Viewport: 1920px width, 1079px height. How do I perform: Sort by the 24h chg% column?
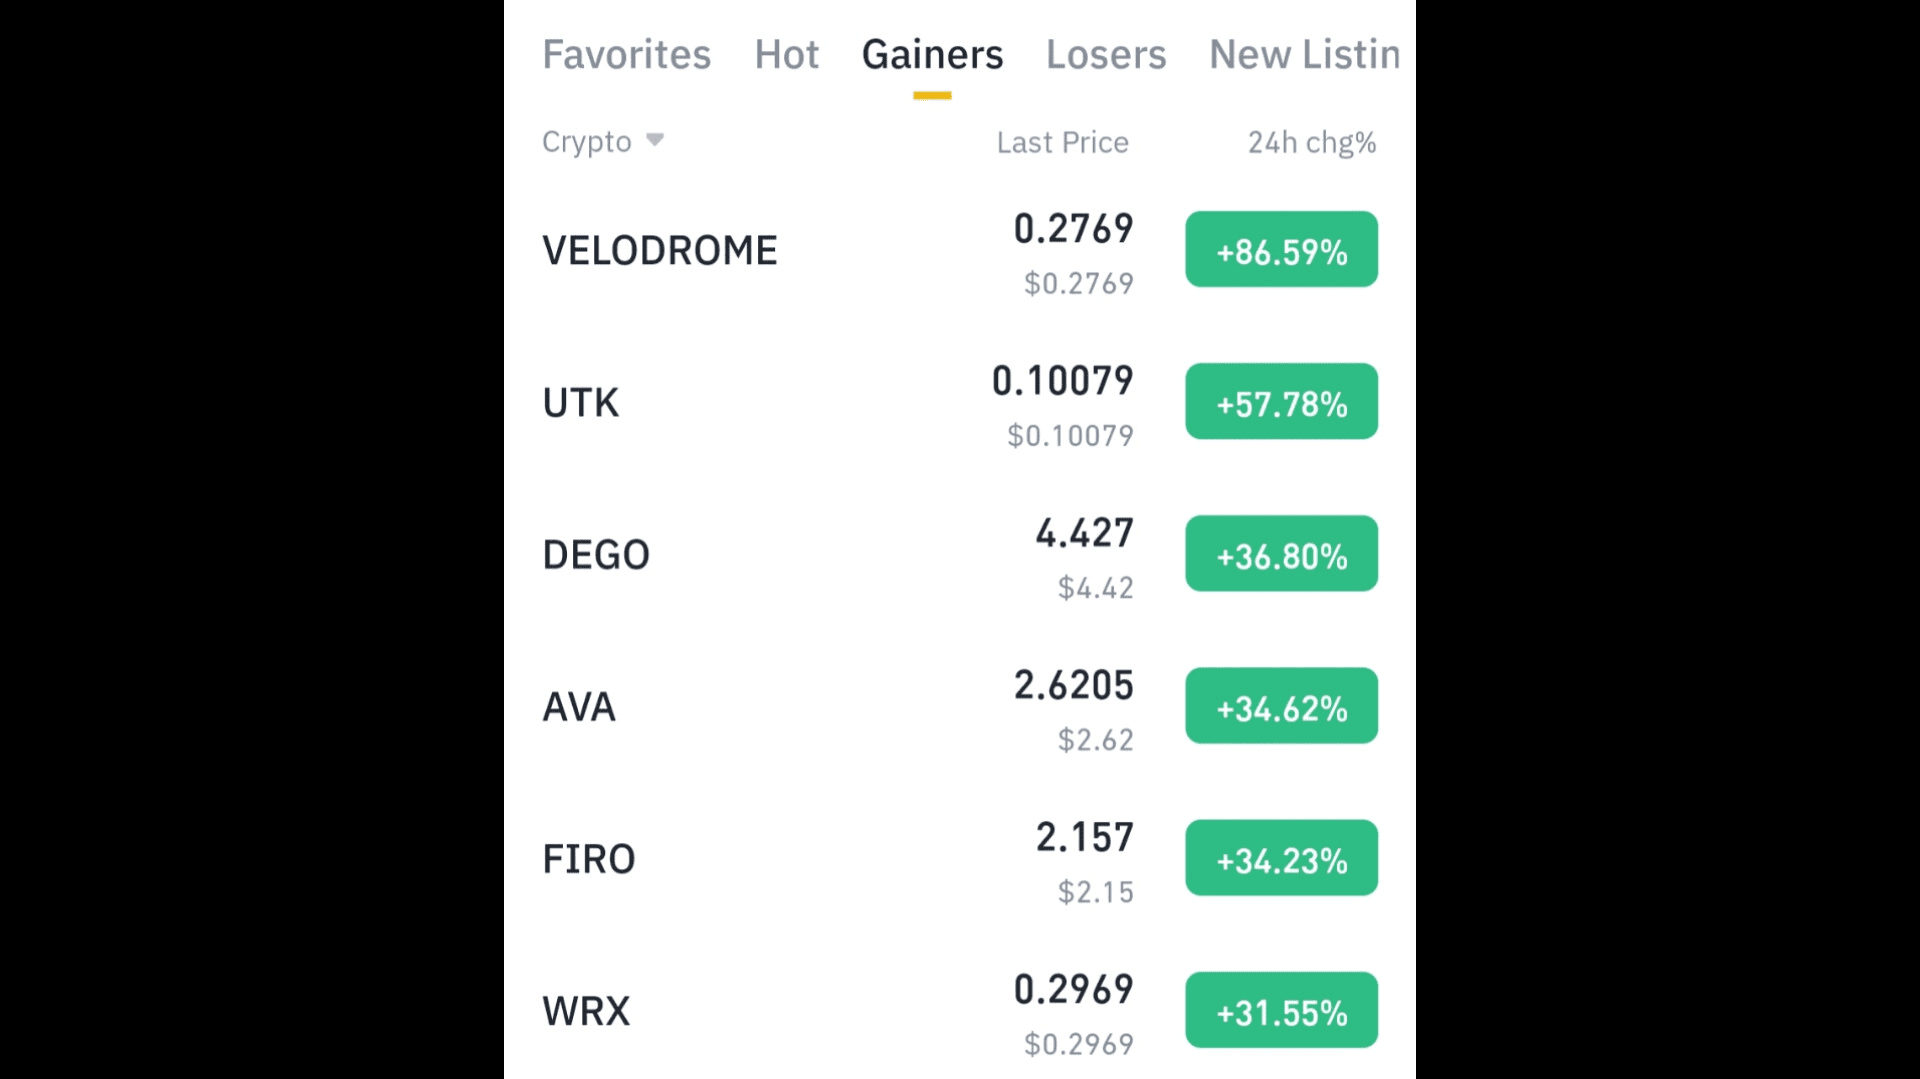[1312, 142]
